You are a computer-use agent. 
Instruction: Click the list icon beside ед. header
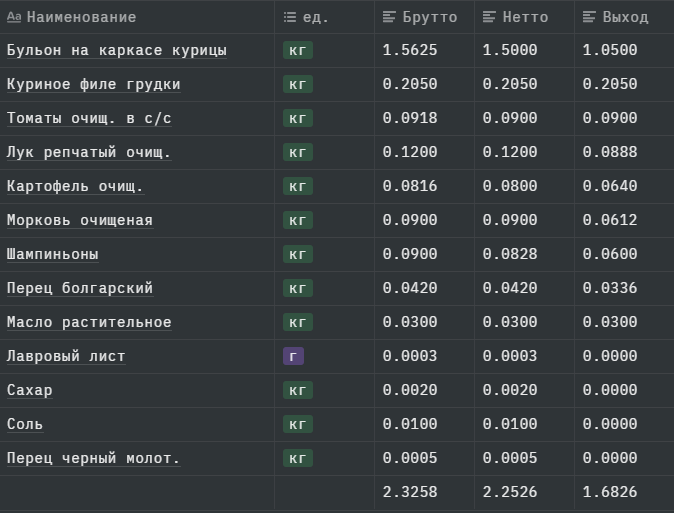tap(290, 17)
